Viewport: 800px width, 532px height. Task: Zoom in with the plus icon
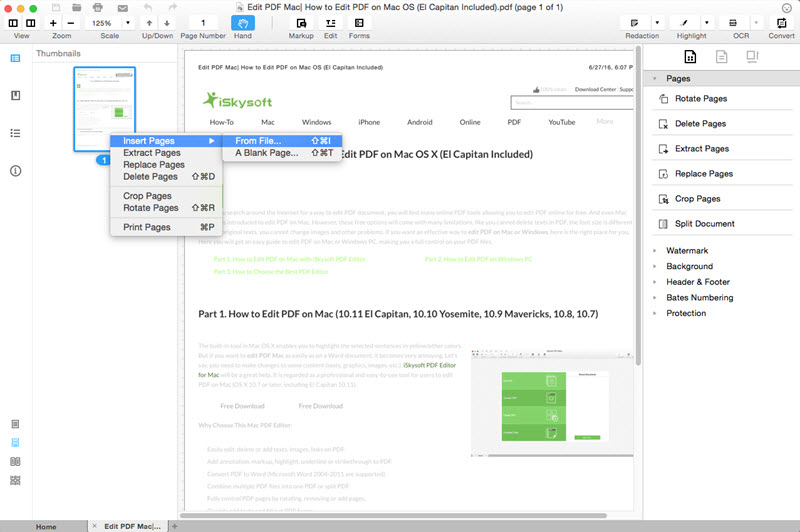[x=53, y=23]
